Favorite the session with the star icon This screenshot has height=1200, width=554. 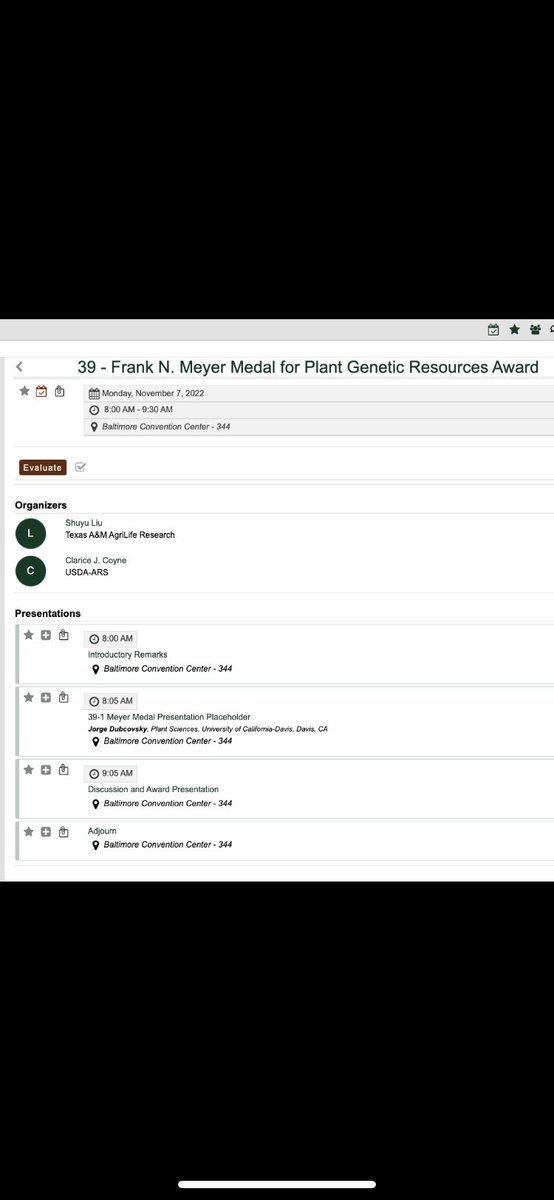pyautogui.click(x=25, y=391)
